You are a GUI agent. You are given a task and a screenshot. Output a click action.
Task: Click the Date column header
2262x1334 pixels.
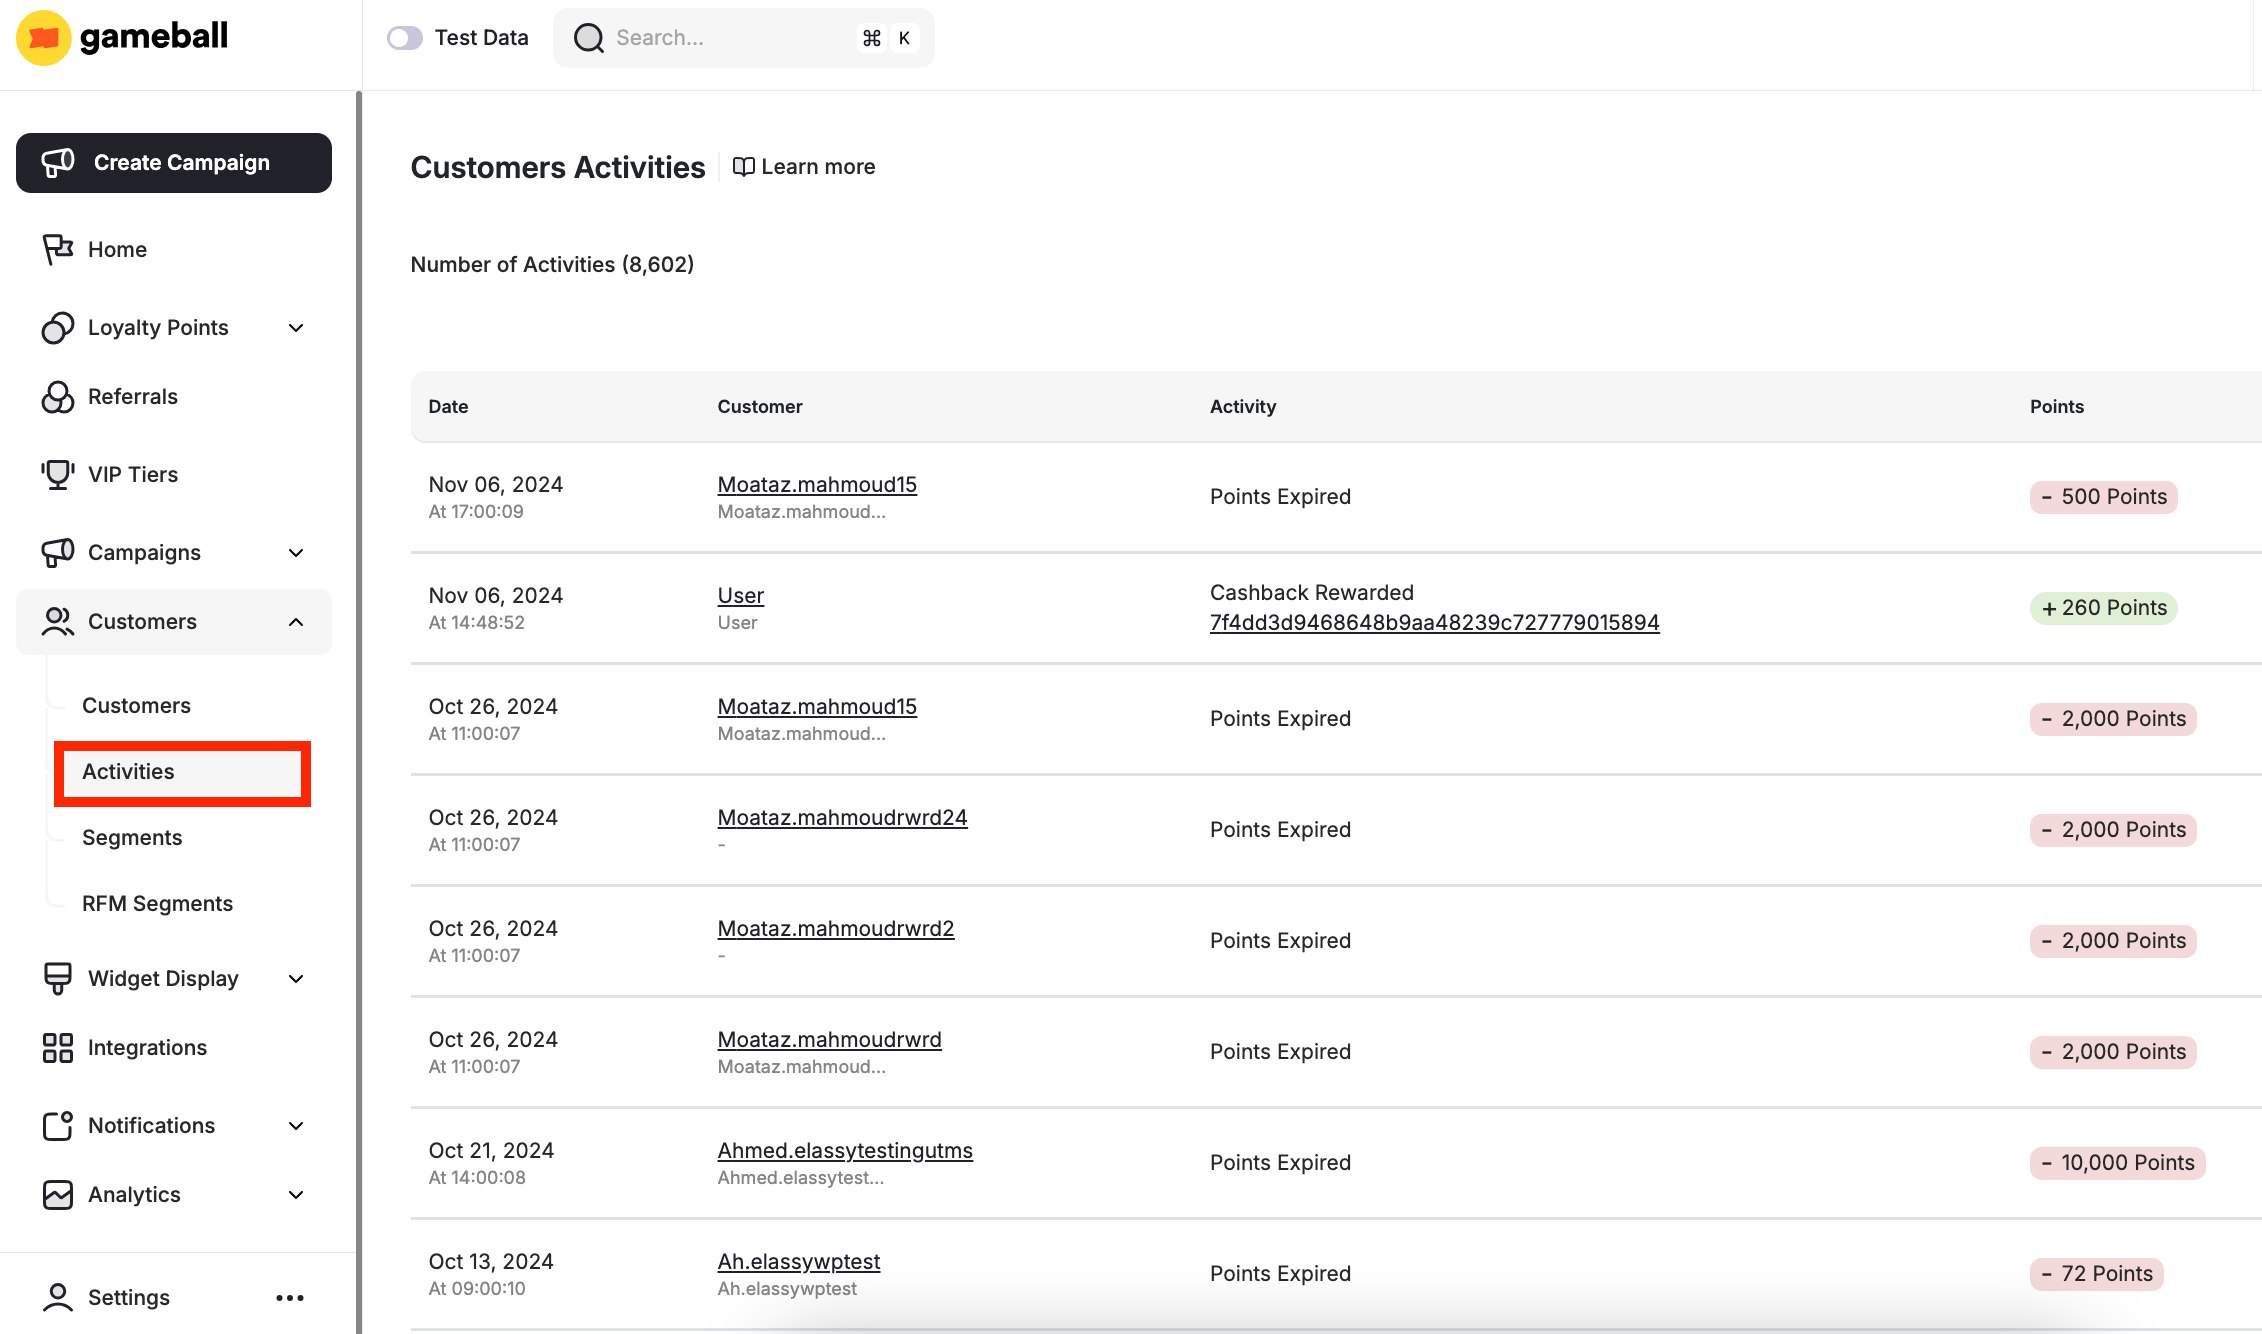(448, 406)
